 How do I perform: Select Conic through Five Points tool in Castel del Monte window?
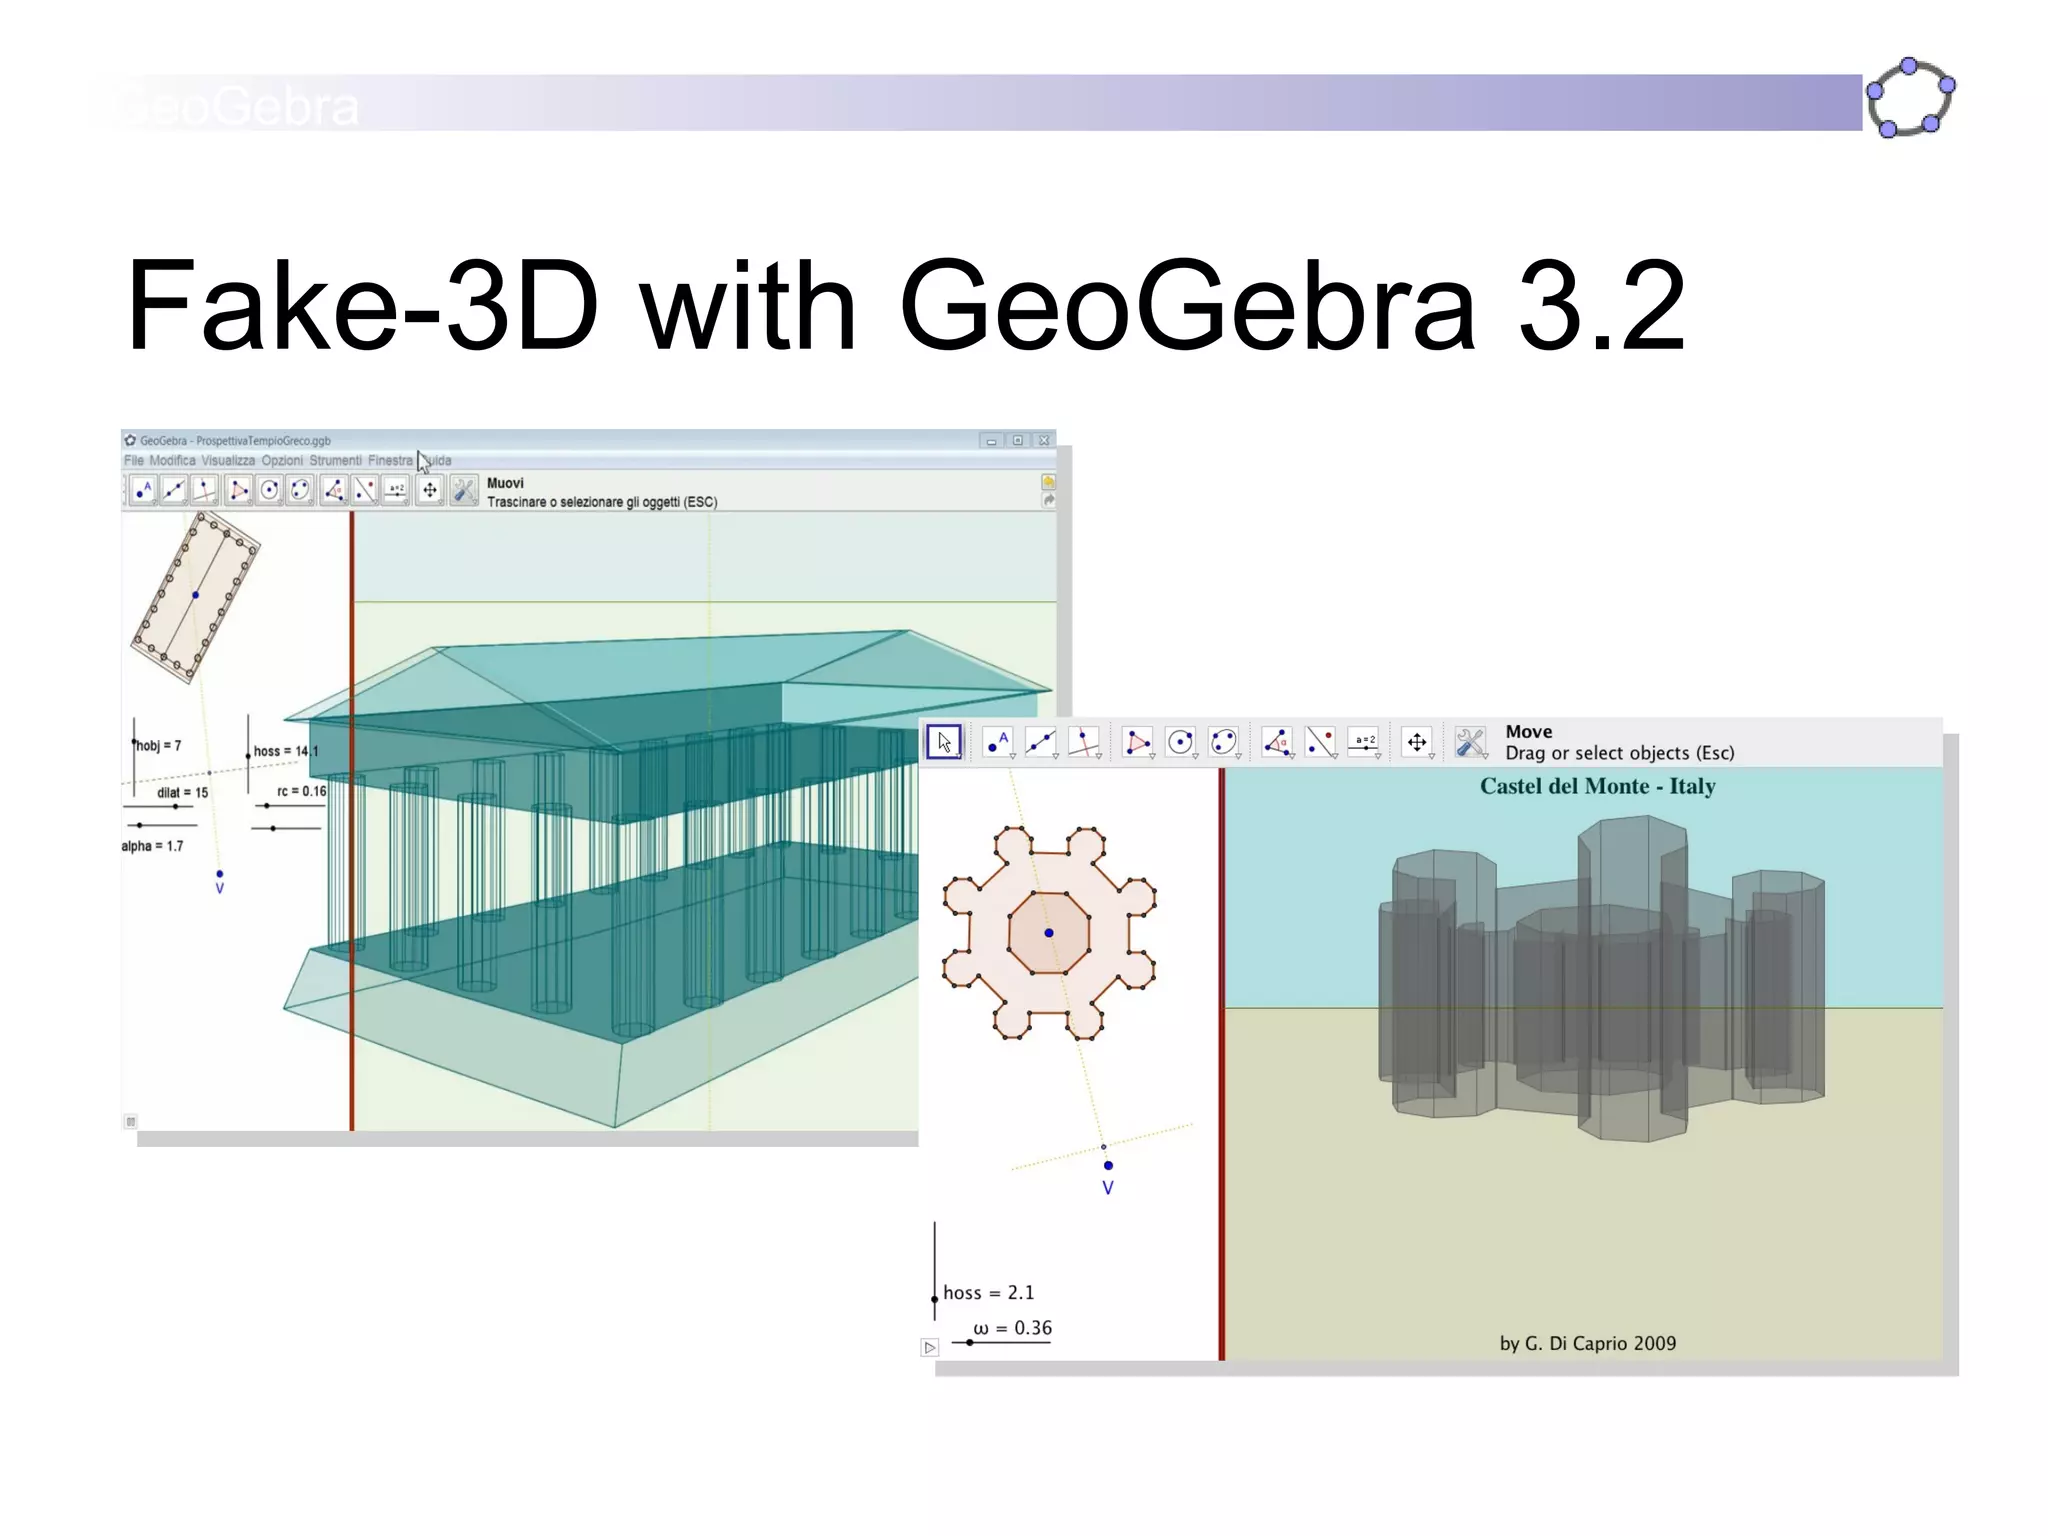pyautogui.click(x=1224, y=742)
